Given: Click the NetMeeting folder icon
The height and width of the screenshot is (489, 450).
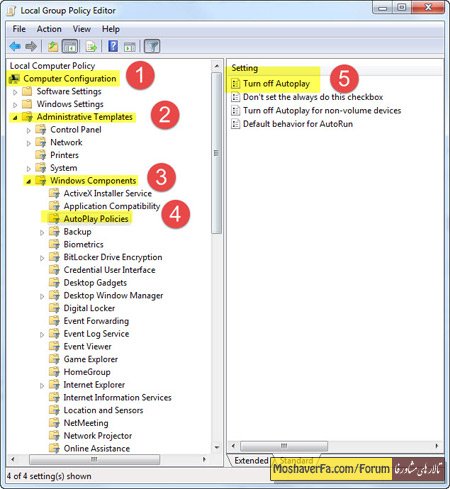Looking at the screenshot, I should pos(54,423).
